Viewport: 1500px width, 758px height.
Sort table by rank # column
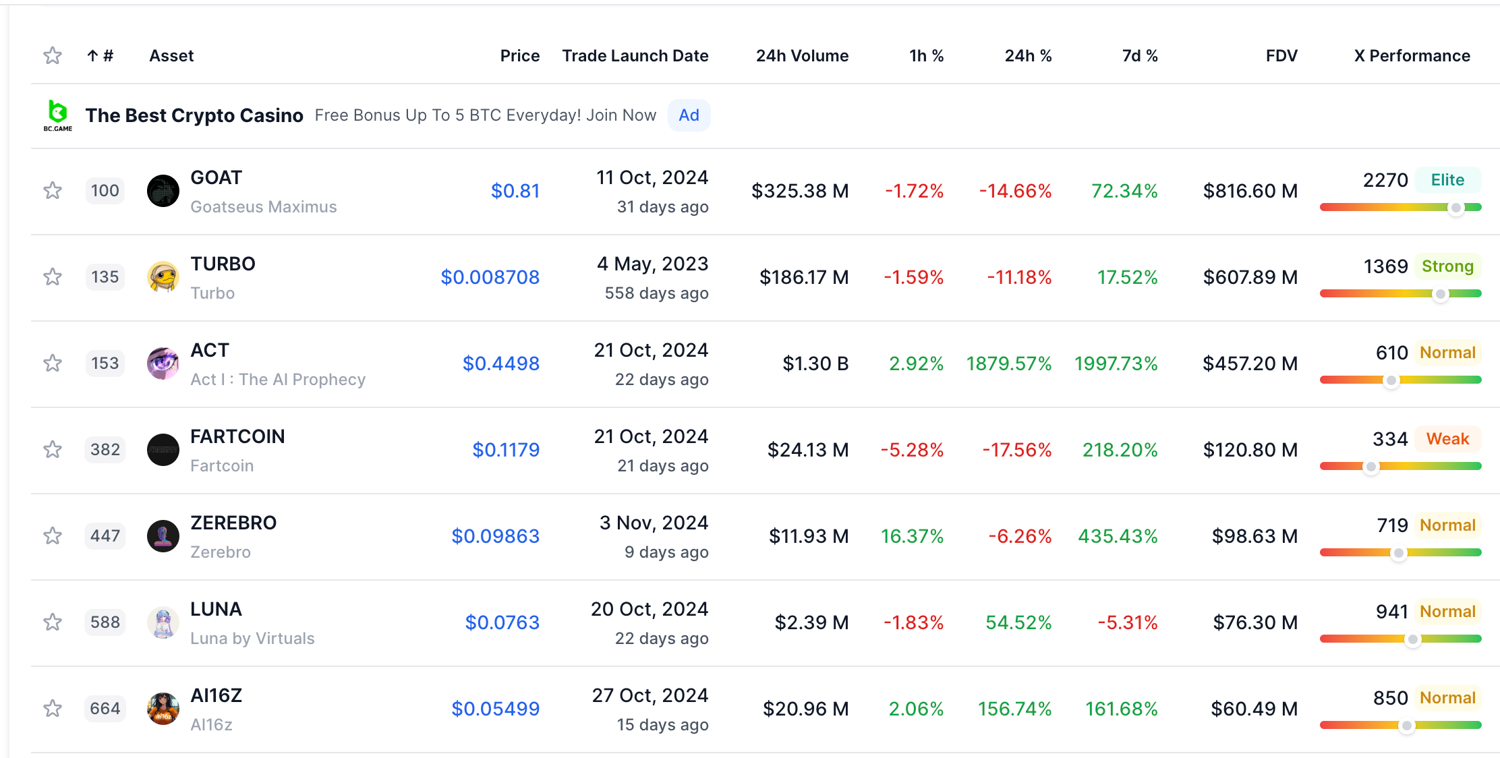pyautogui.click(x=100, y=56)
